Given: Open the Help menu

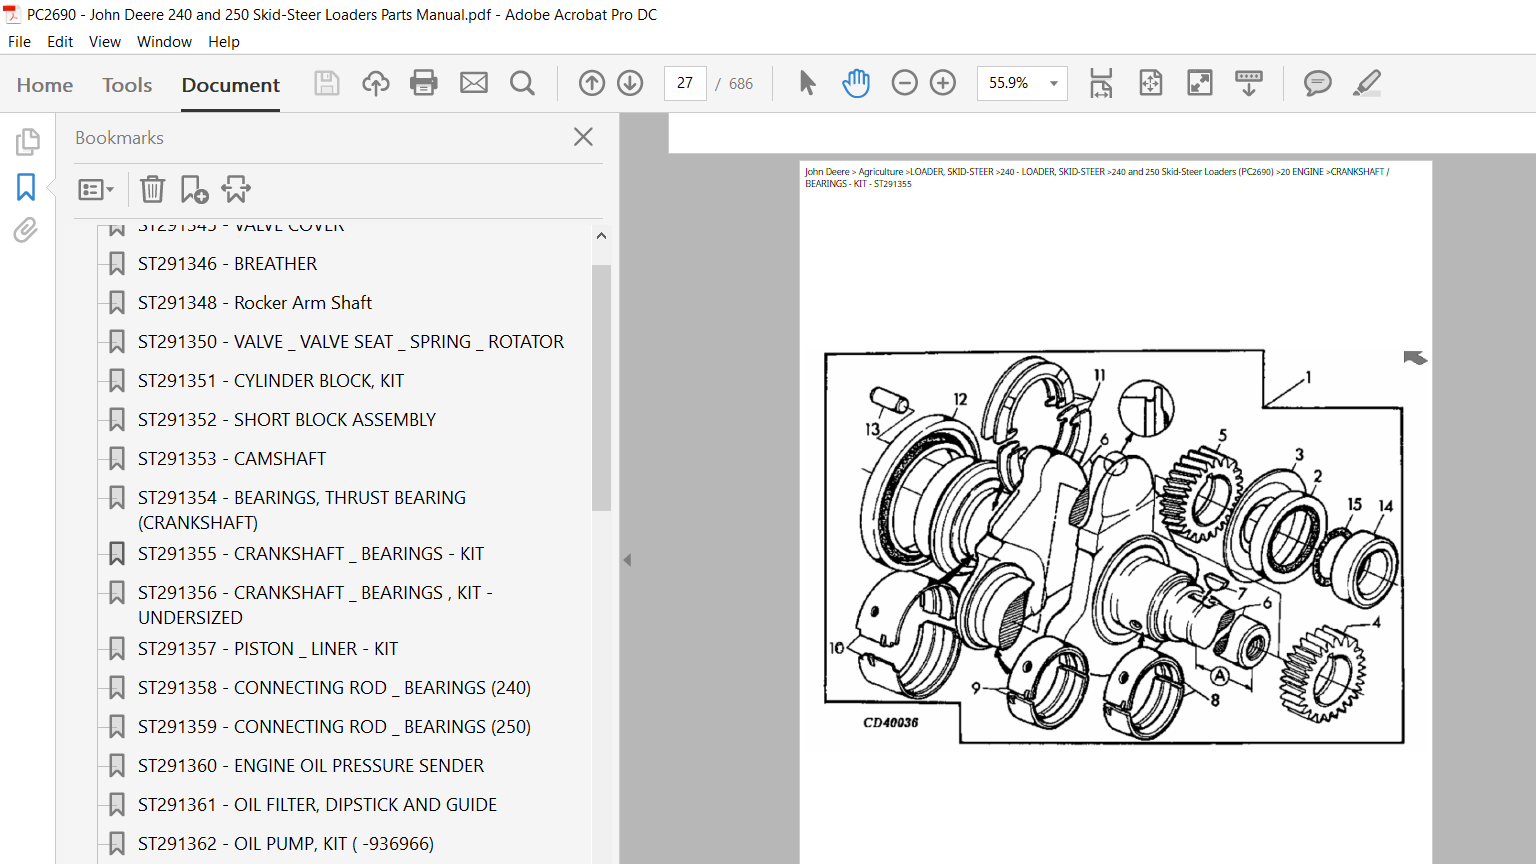Looking at the screenshot, I should point(224,41).
